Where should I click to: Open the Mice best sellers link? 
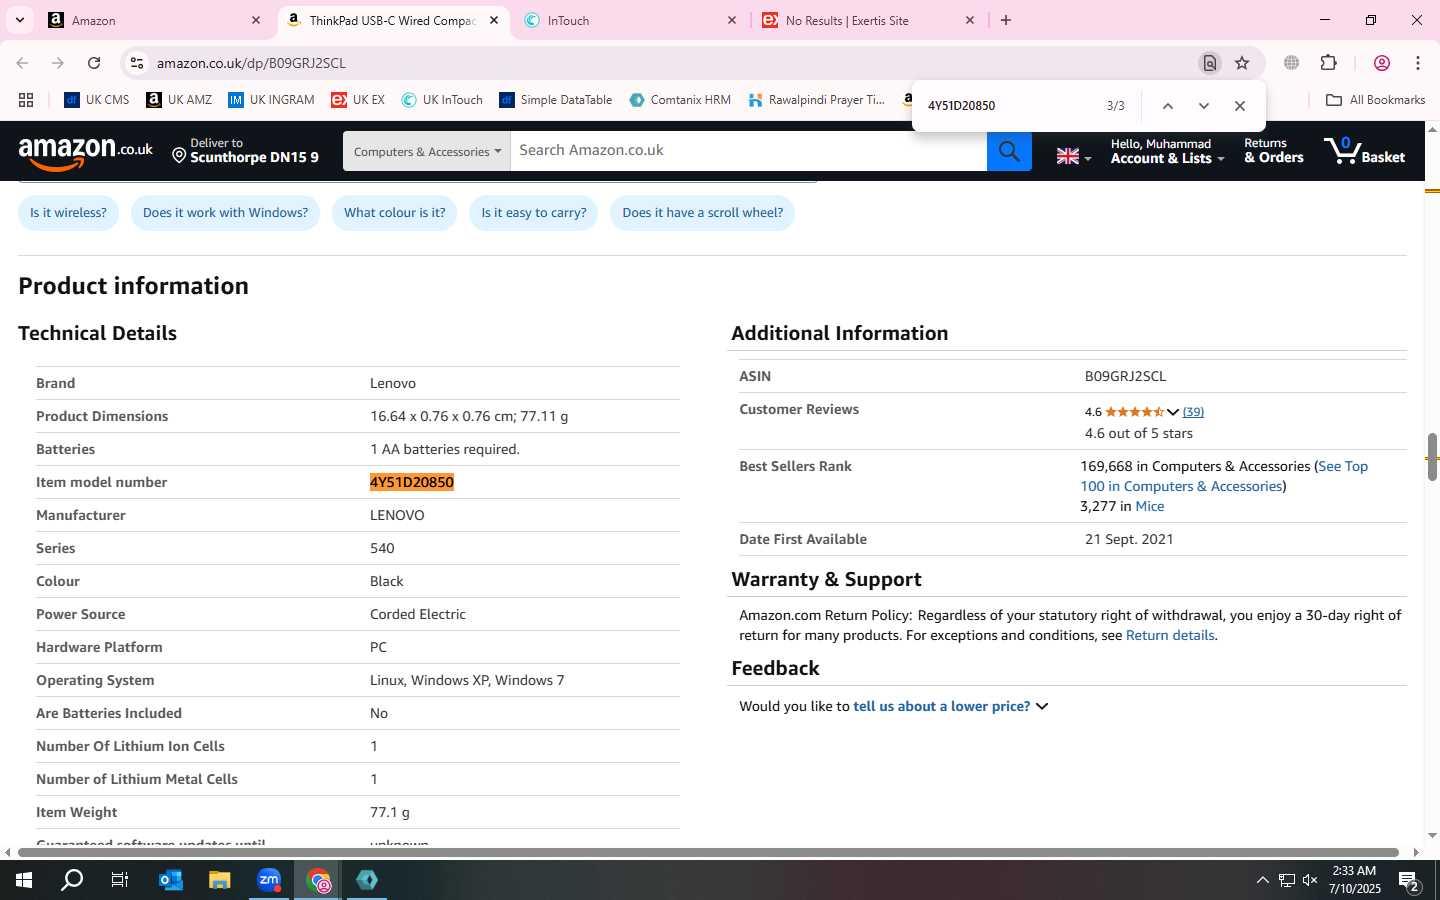click(1150, 507)
